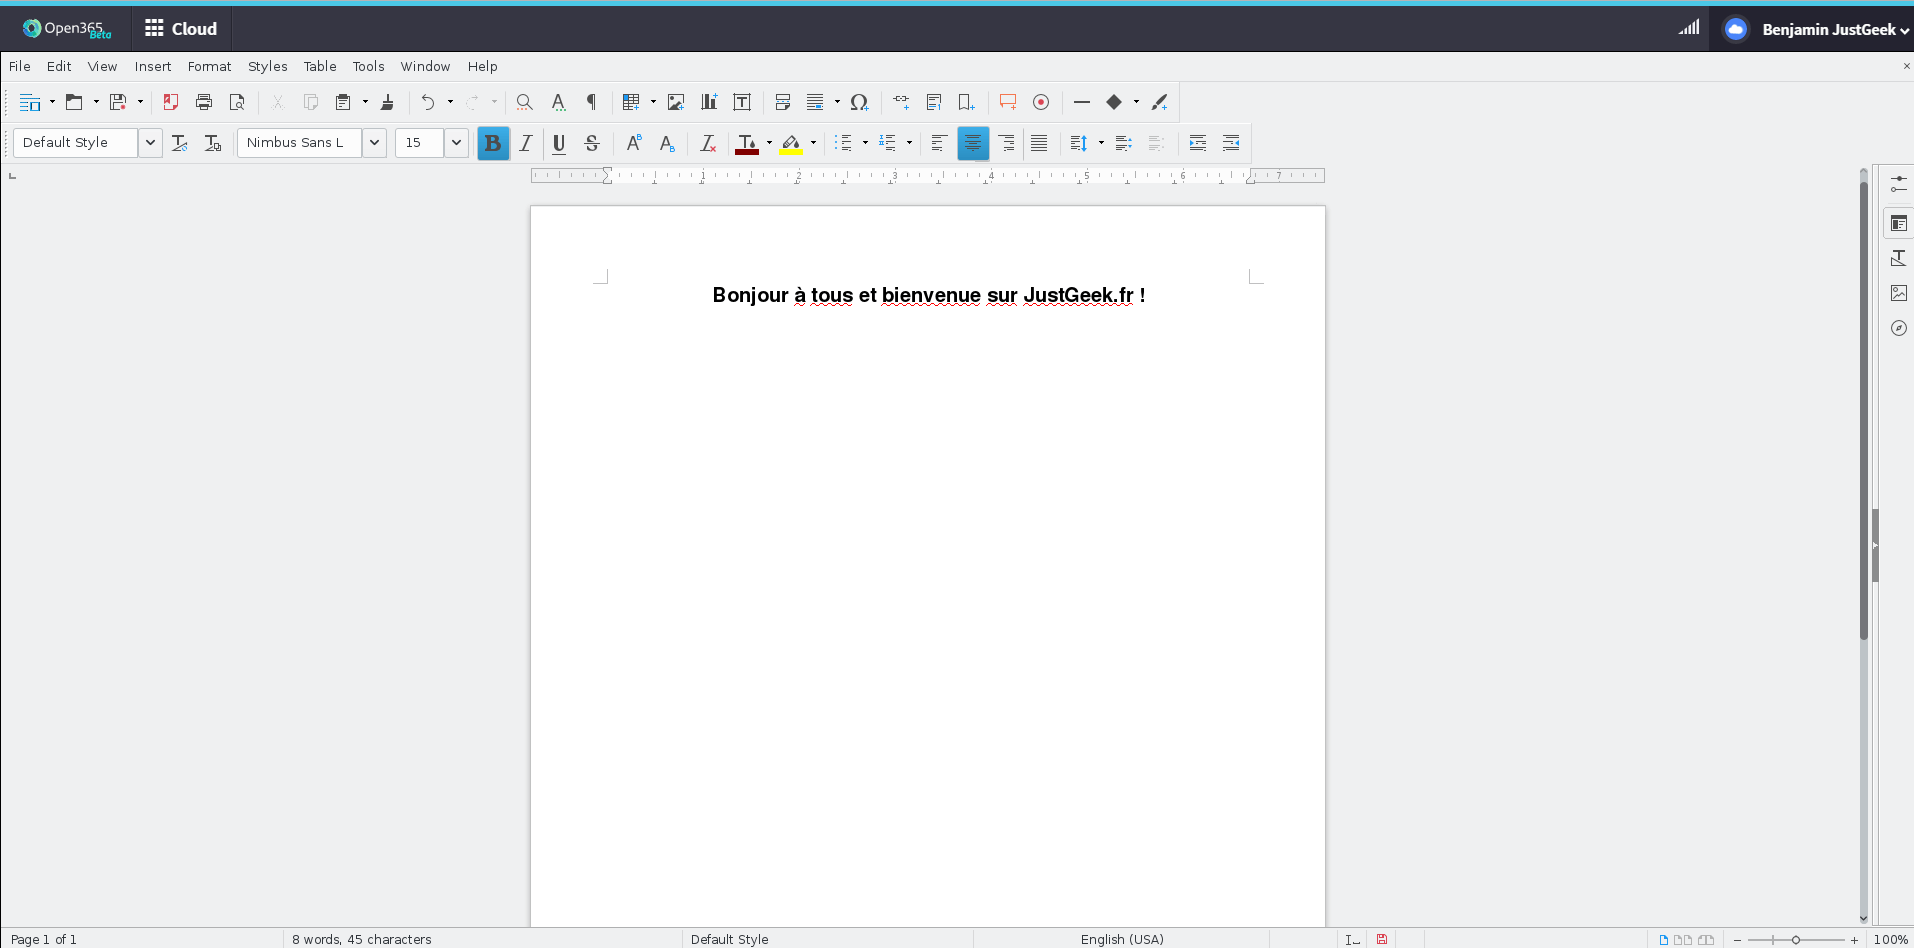Open Print Preview
The image size is (1914, 948).
[237, 102]
